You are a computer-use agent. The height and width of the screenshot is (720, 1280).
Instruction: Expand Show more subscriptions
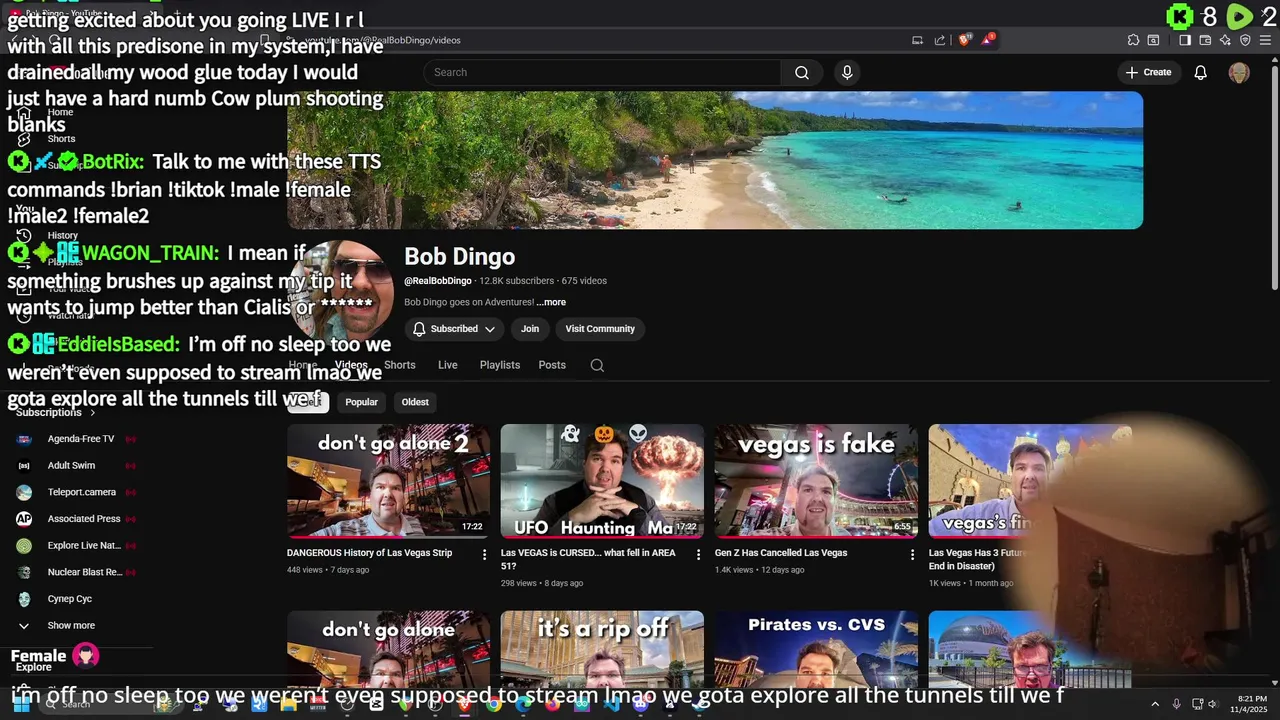tap(71, 626)
